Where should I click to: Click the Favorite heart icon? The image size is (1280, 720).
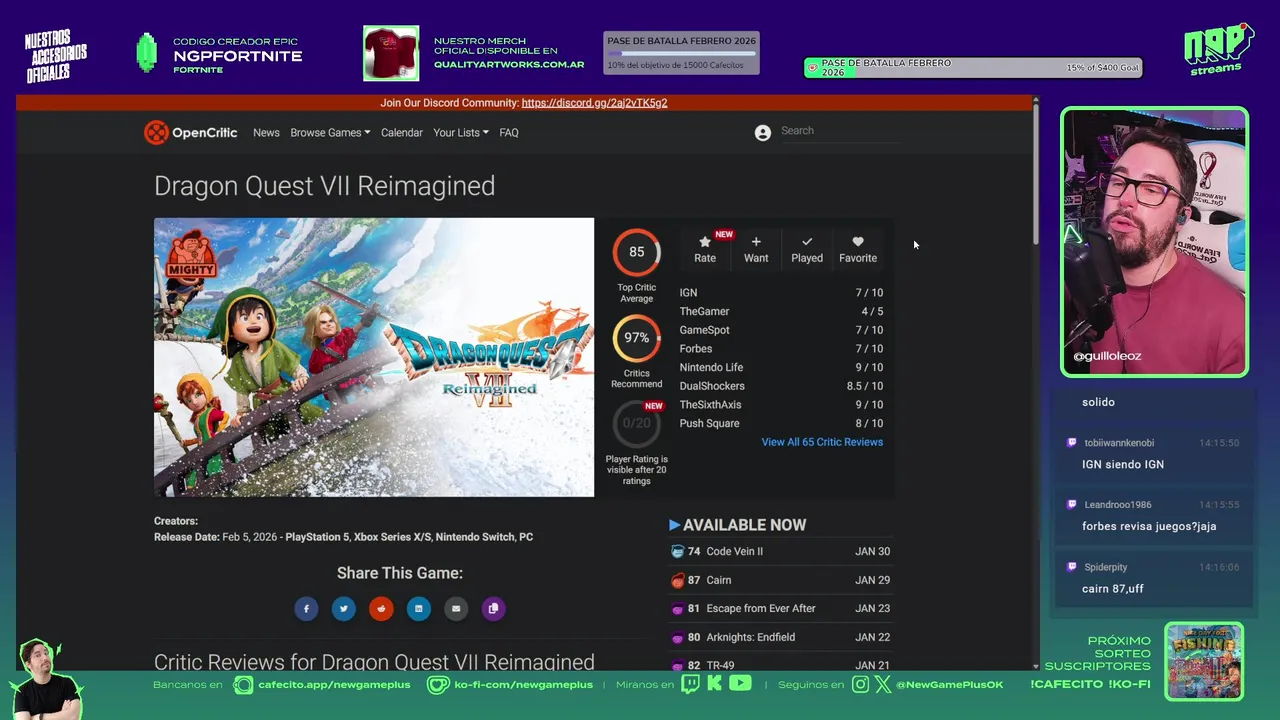858,242
